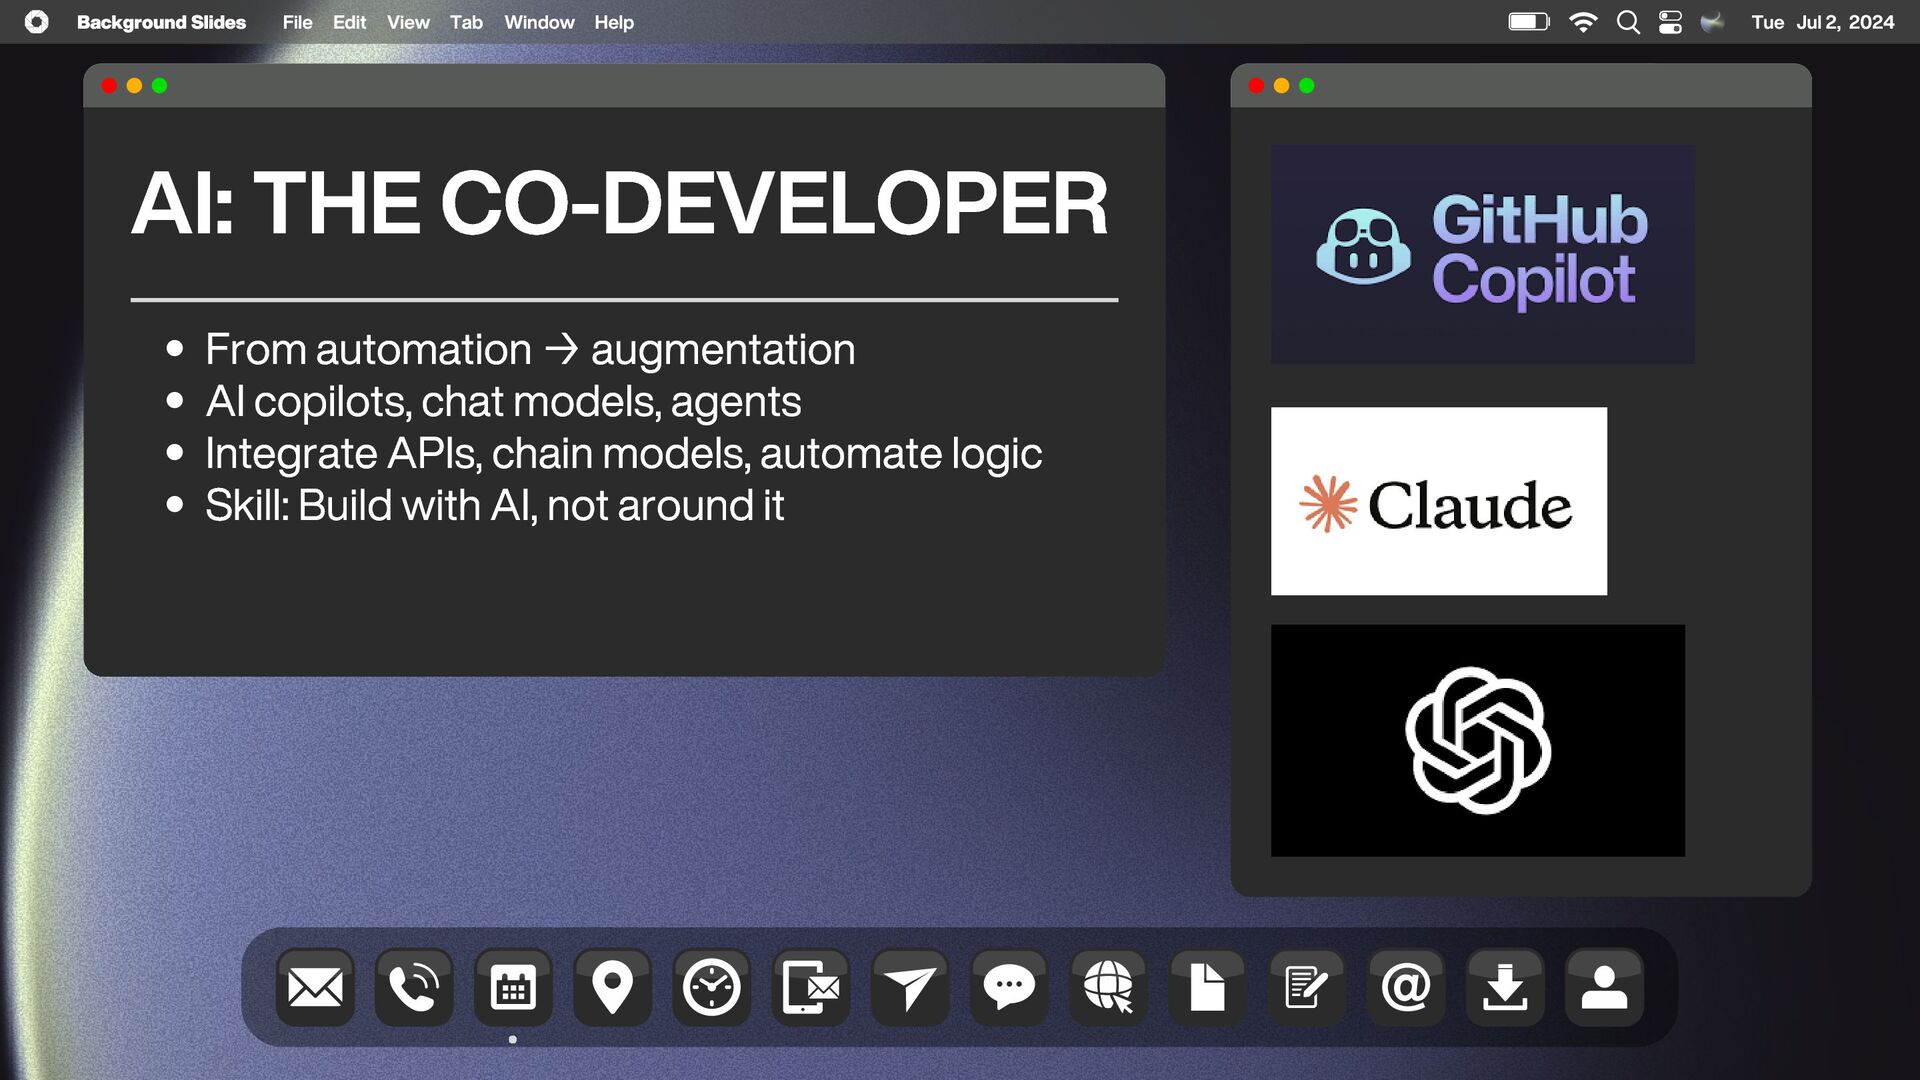Open the Window menu
The height and width of the screenshot is (1080, 1920).
point(539,22)
